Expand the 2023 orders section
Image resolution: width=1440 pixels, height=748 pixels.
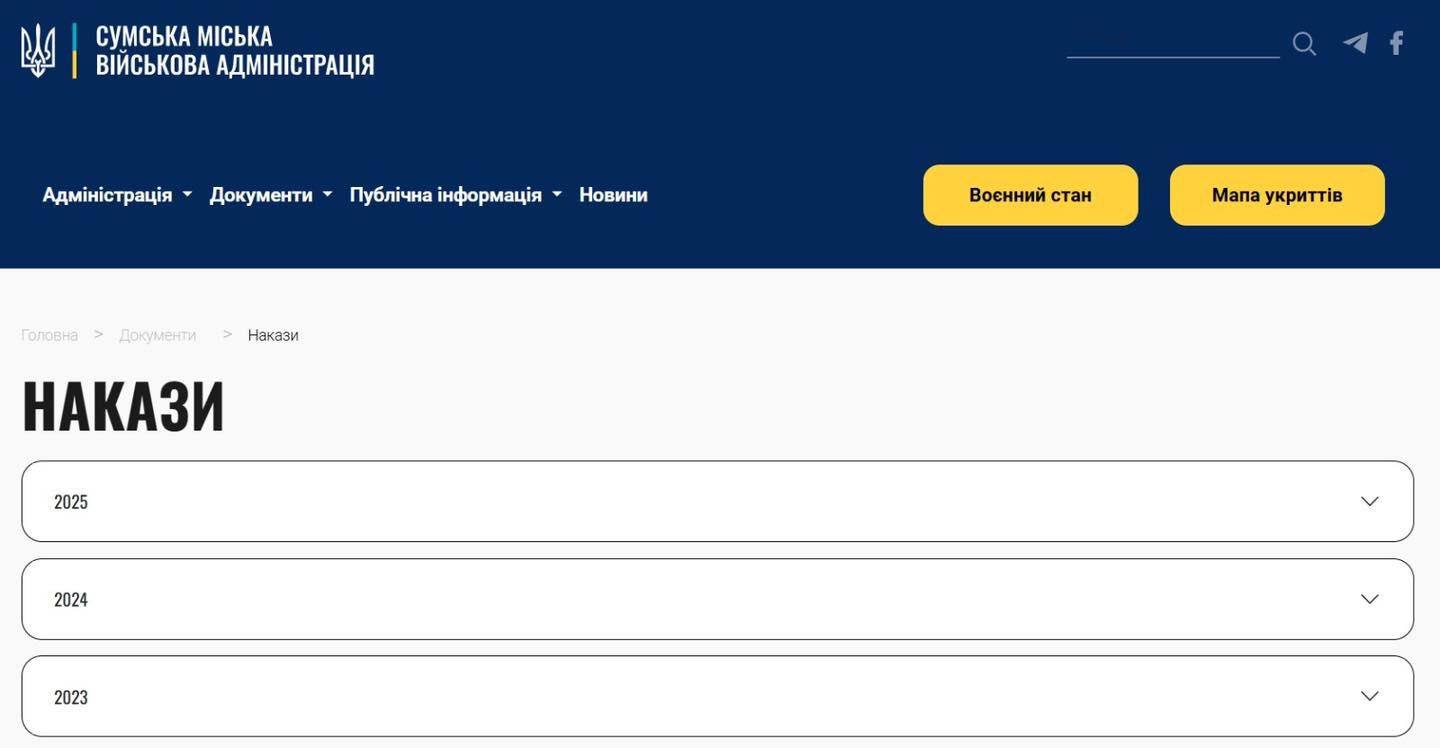[x=700, y=696]
